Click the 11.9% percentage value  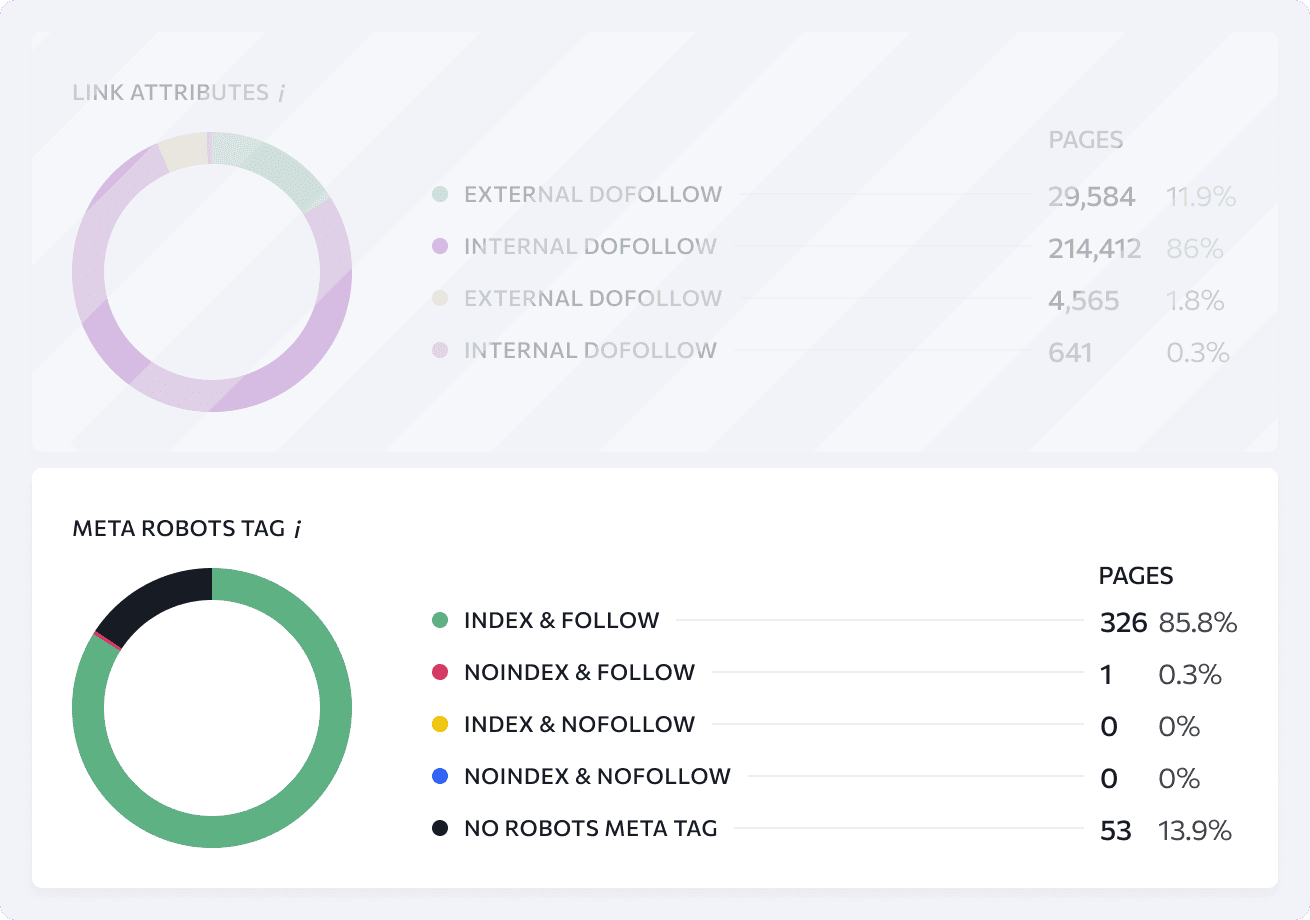pyautogui.click(x=1201, y=197)
